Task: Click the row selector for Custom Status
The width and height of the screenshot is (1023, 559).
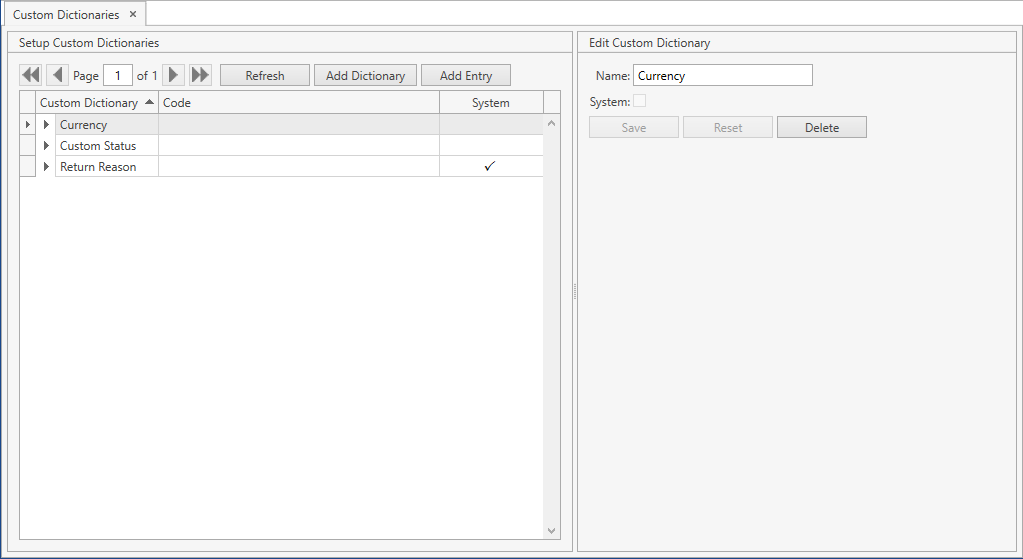Action: pos(27,145)
